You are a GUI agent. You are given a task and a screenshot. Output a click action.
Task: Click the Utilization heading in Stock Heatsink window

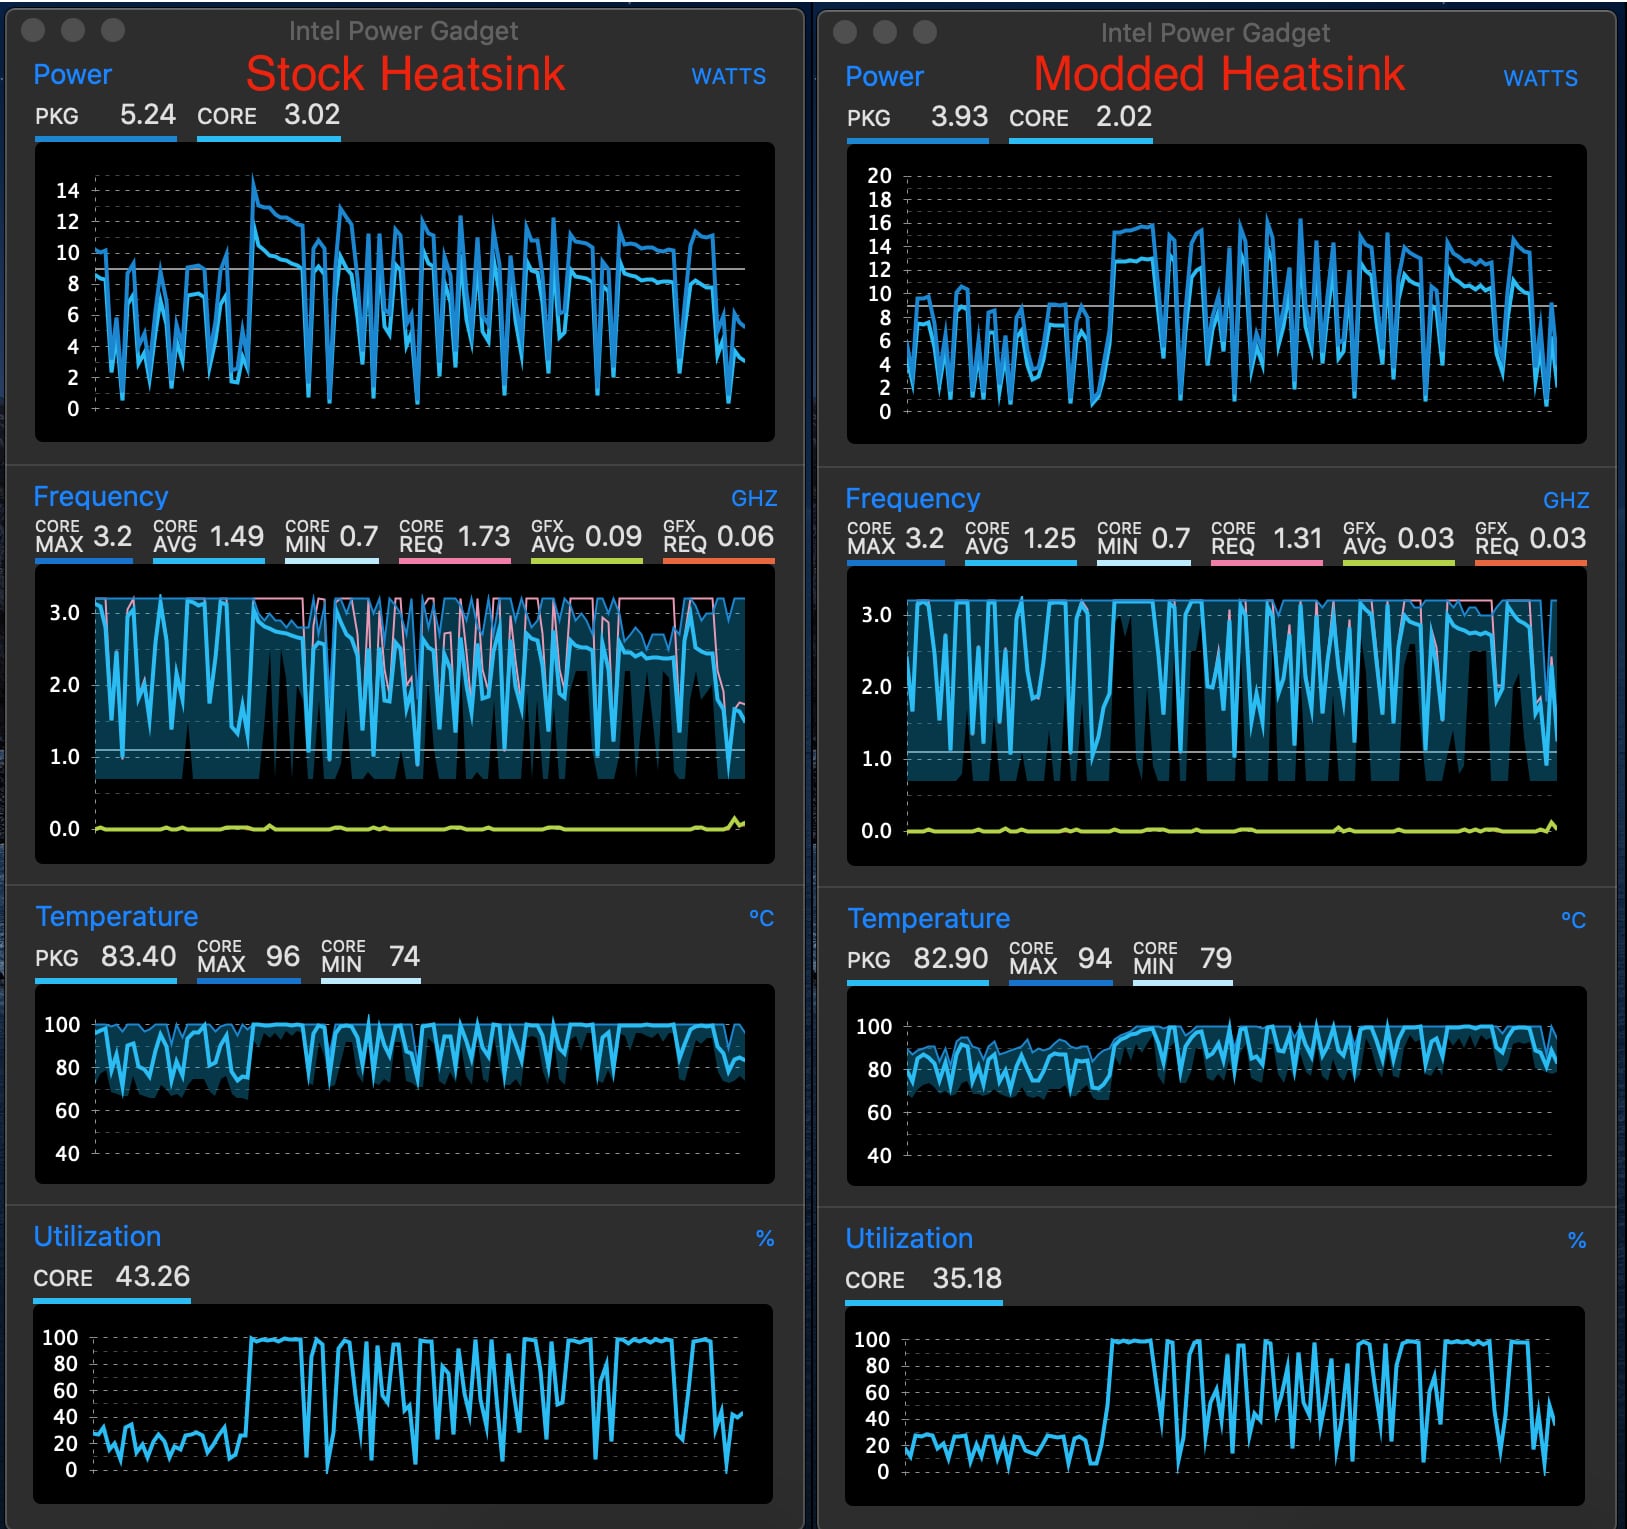click(x=97, y=1237)
